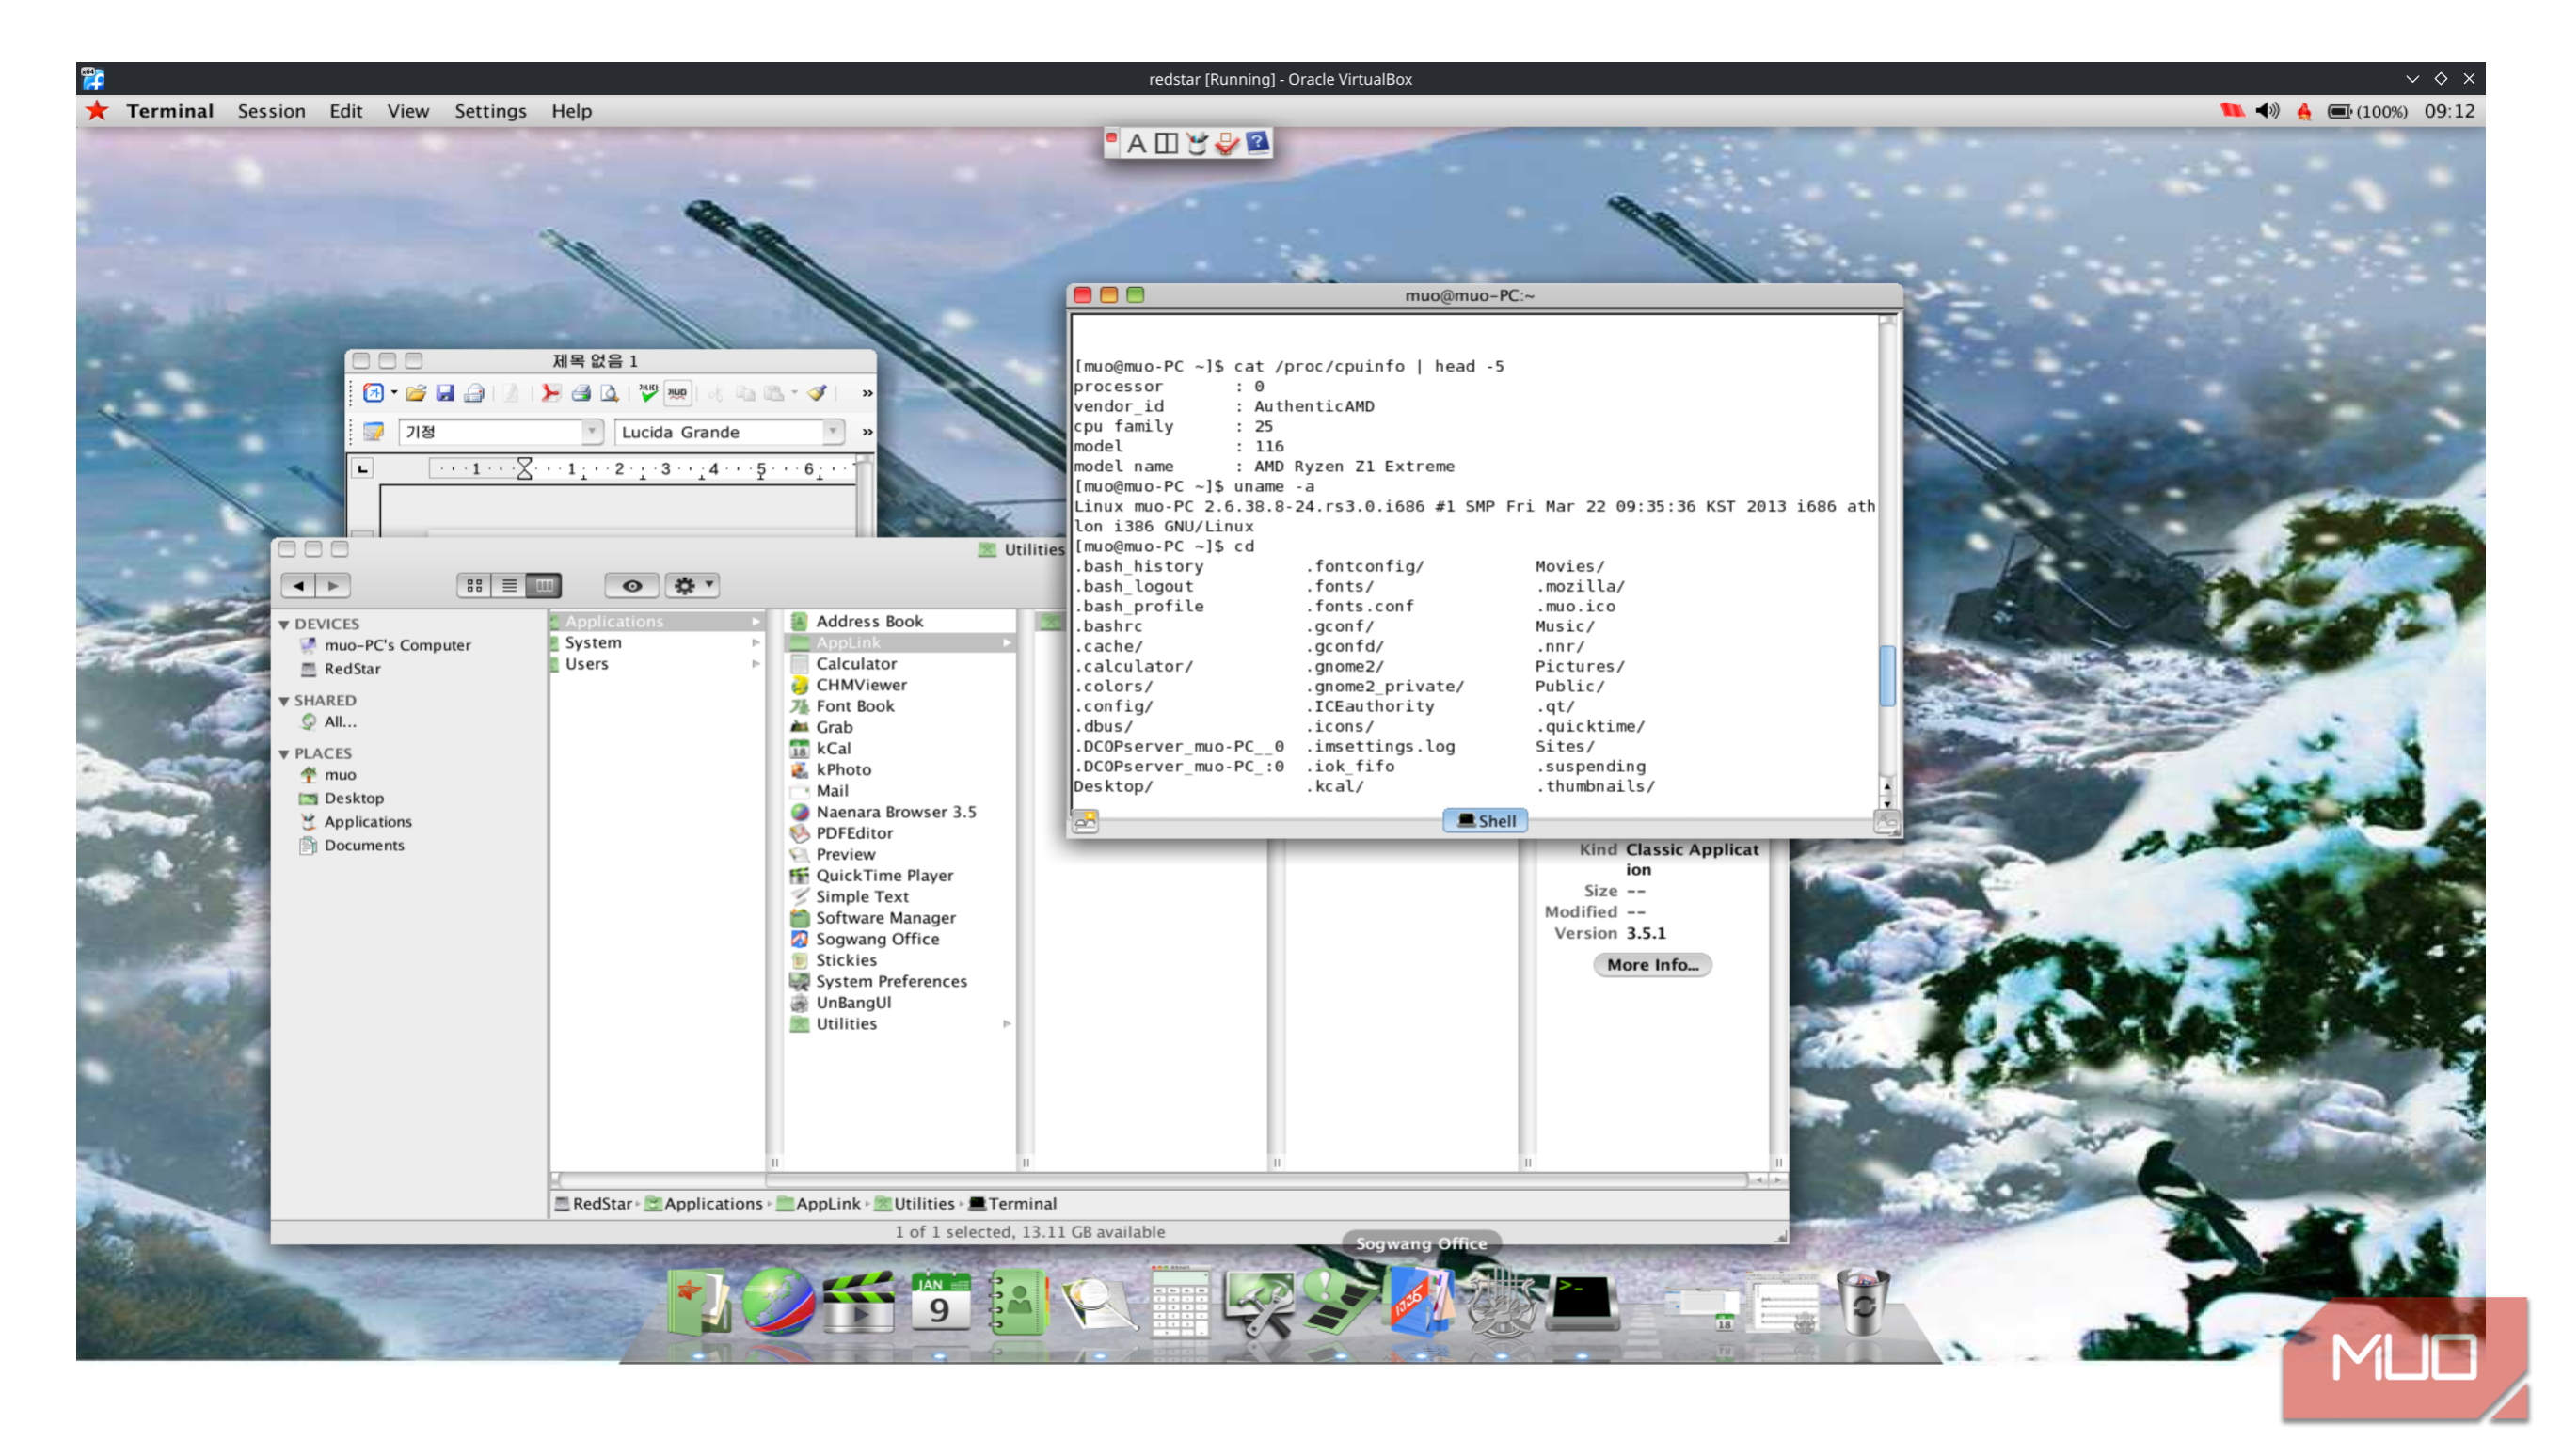Click the volume speaker icon in menu bar
Viewport: 2562px width, 1456px height.
click(2266, 111)
